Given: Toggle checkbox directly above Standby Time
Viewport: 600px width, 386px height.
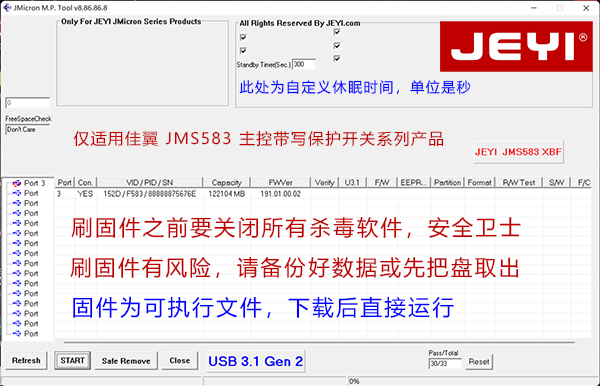Looking at the screenshot, I should [x=243, y=50].
